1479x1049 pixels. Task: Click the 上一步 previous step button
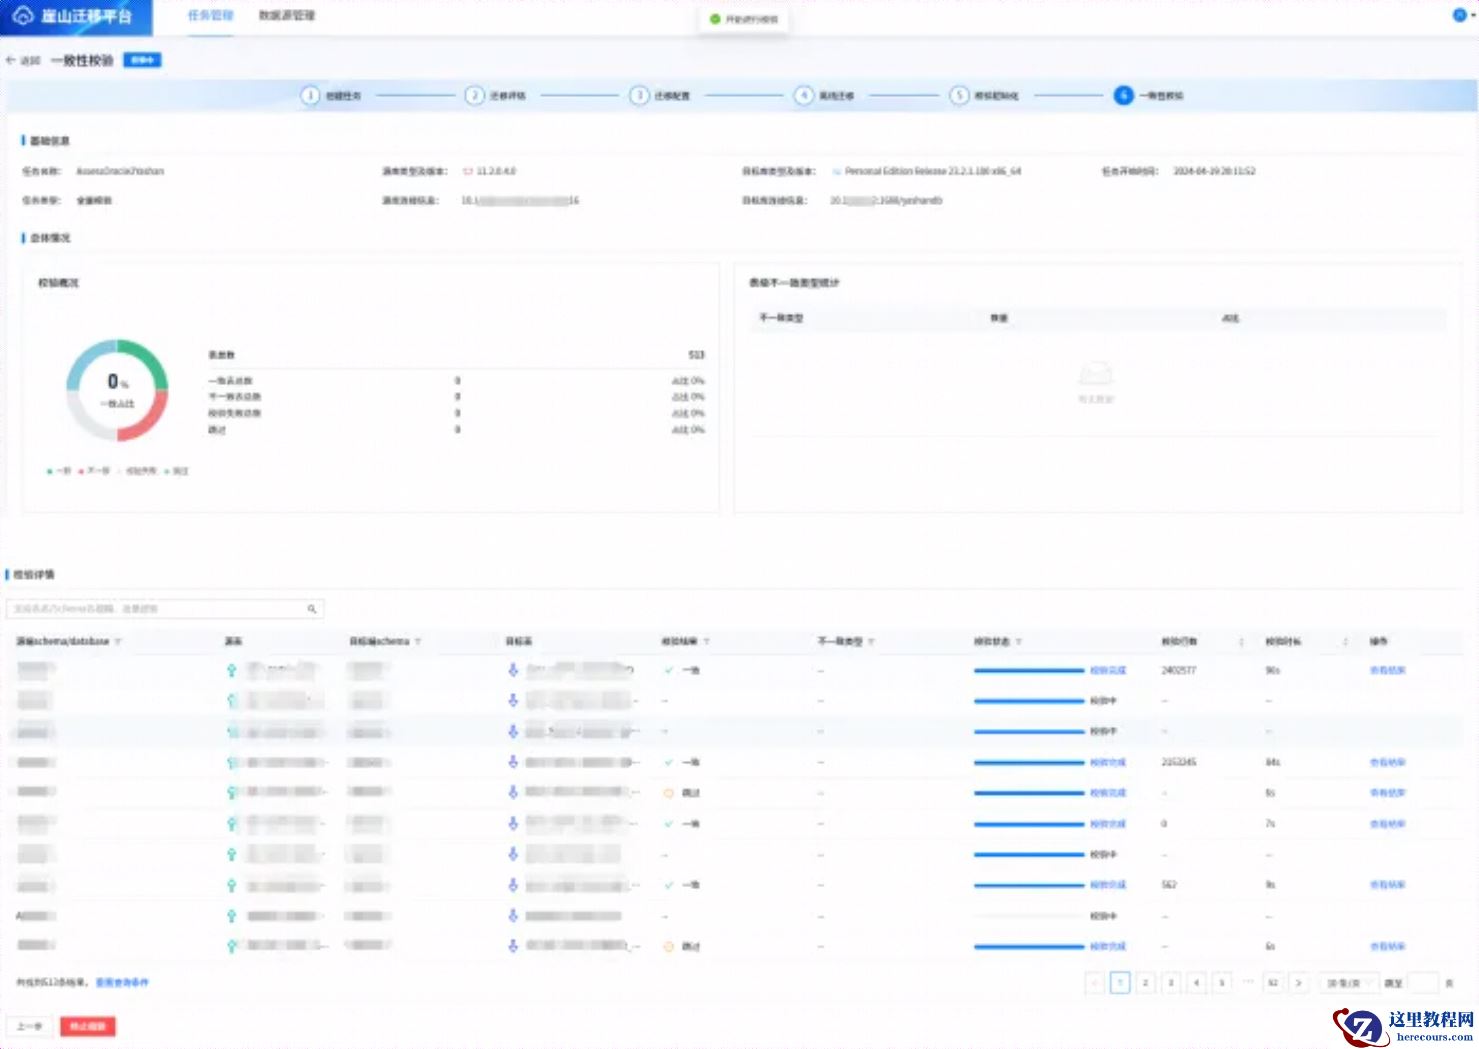coord(29,1026)
